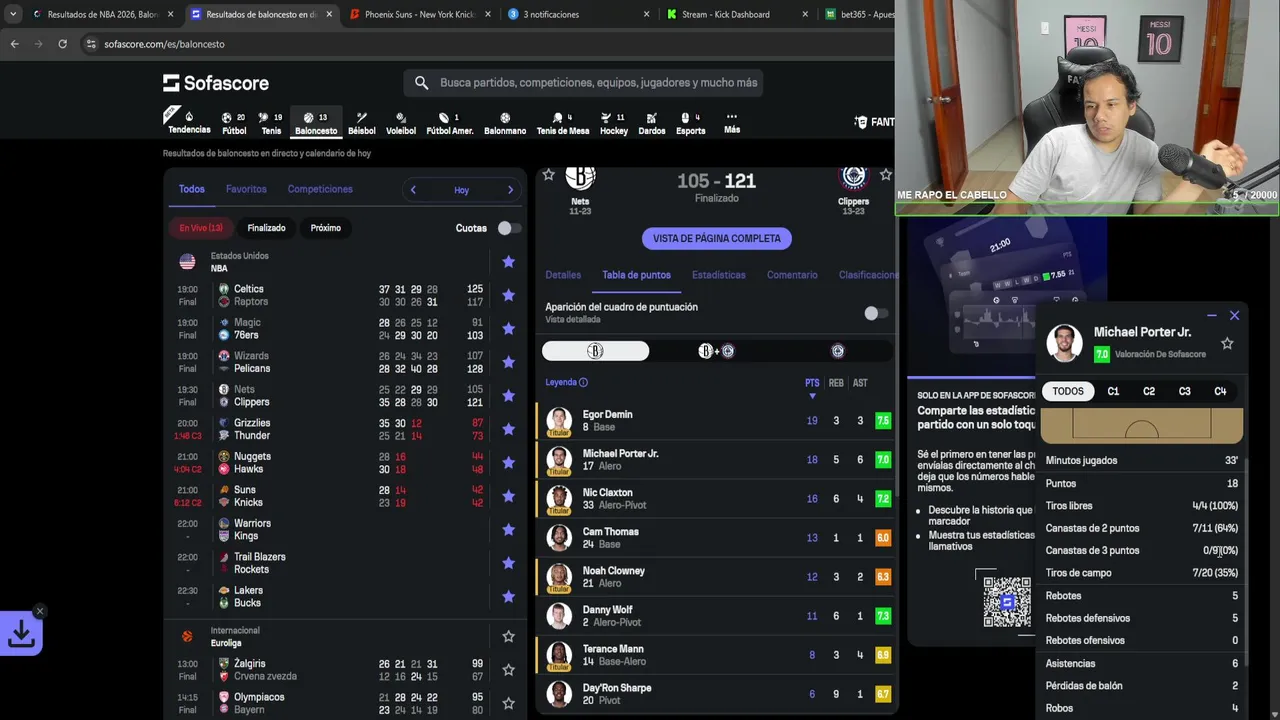This screenshot has width=1280, height=720.
Task: Toggle favorite star for Magic vs 76ers
Action: click(x=508, y=328)
